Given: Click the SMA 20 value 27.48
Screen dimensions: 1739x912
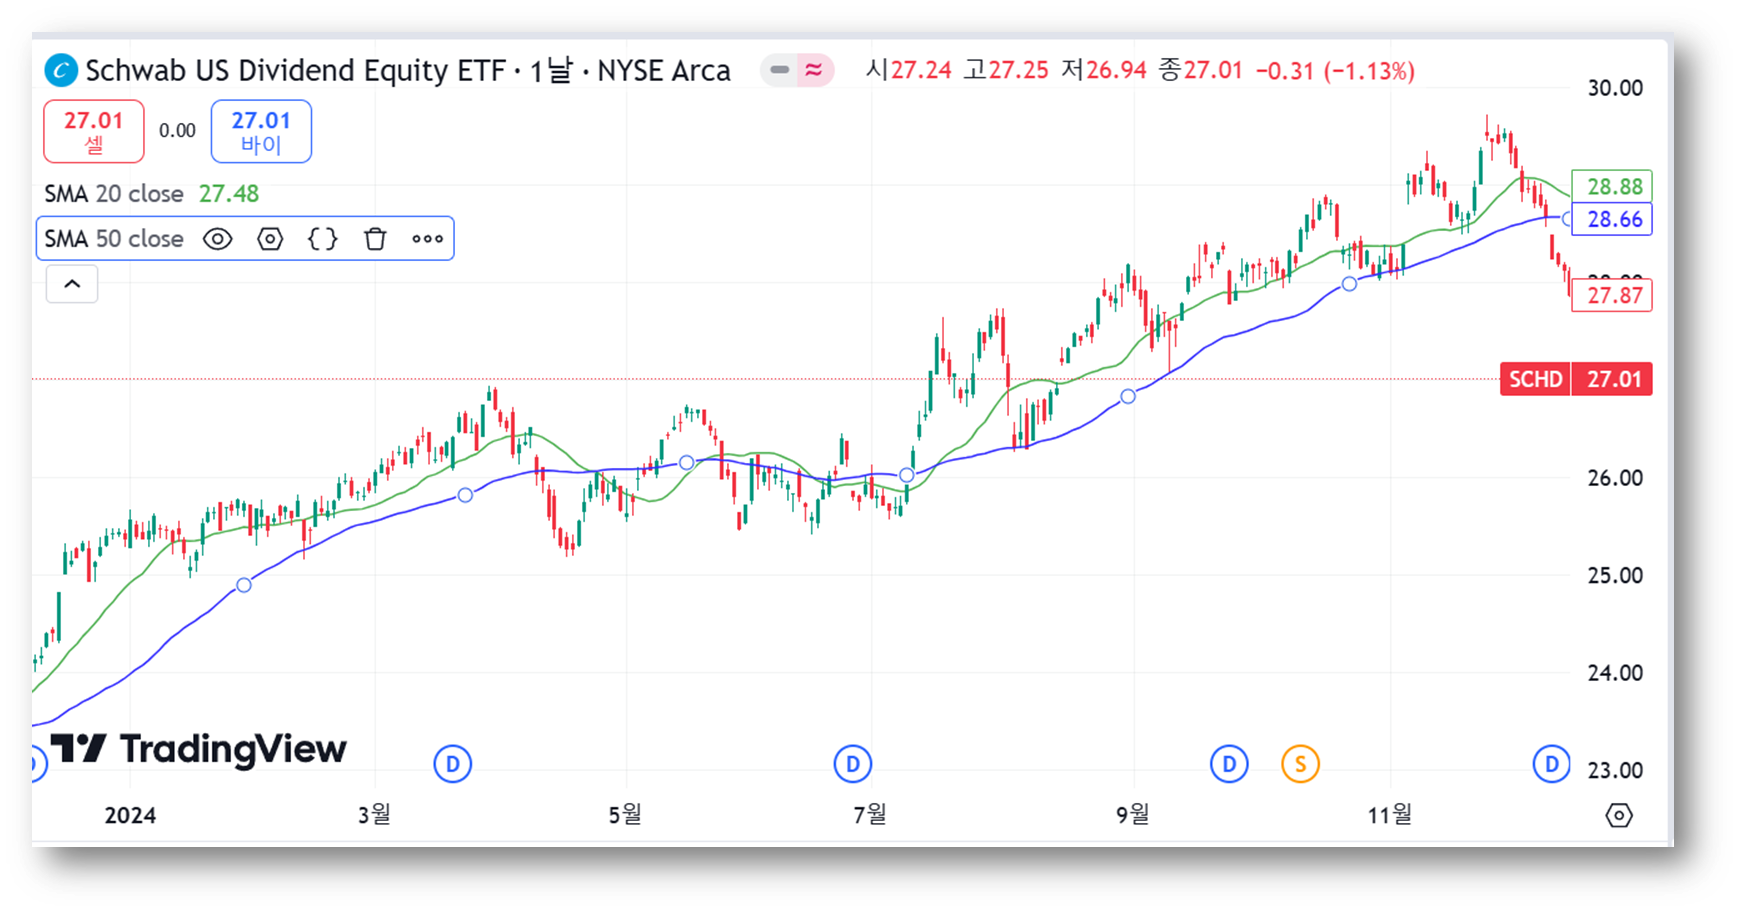Looking at the screenshot, I should [x=229, y=194].
